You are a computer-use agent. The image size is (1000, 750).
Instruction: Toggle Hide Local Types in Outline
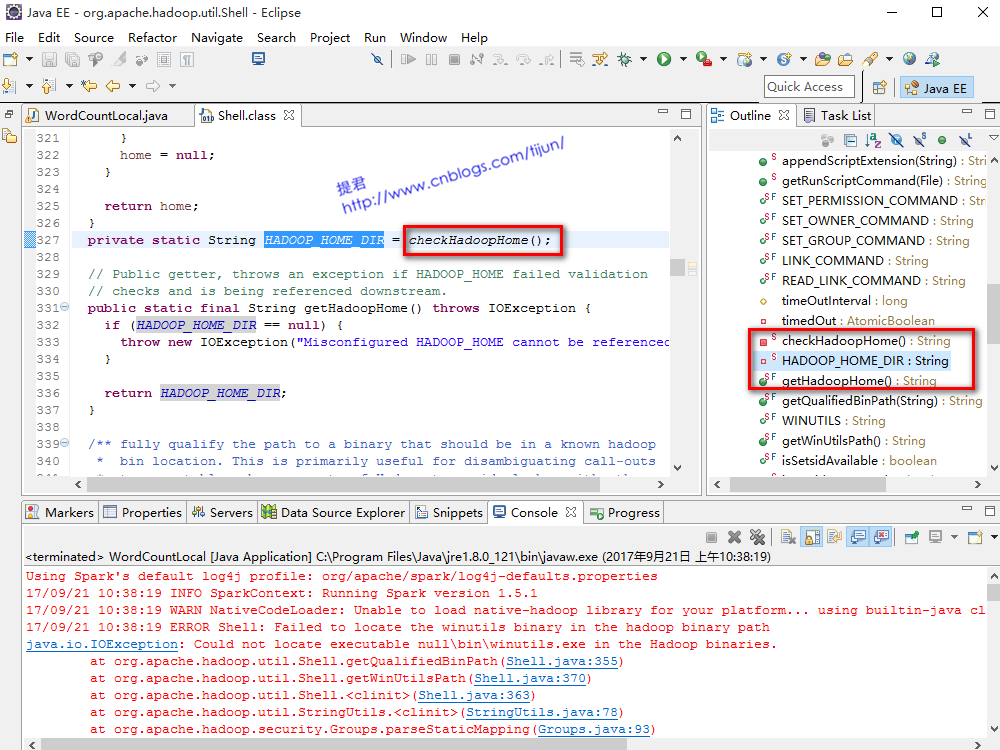966,140
